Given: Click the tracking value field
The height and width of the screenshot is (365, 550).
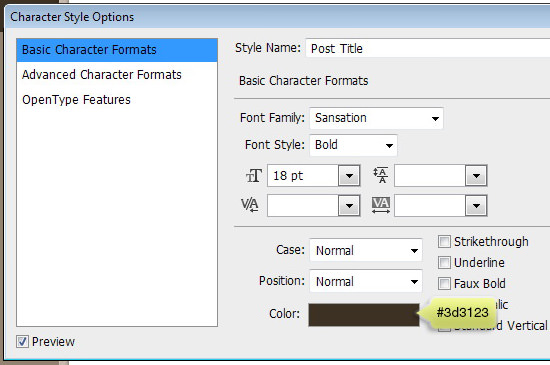Looking at the screenshot, I should [x=430, y=205].
